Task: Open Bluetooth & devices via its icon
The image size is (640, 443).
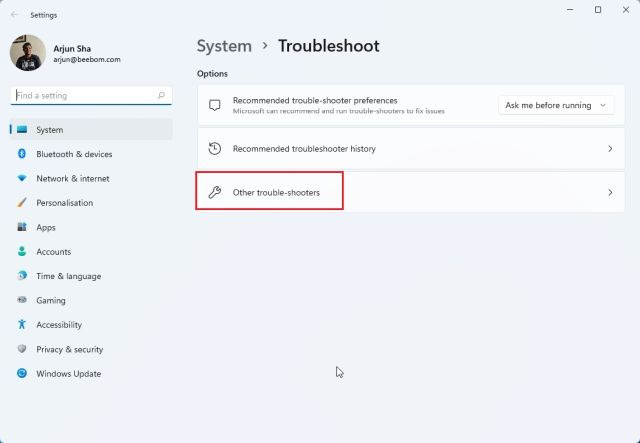Action: [22, 154]
